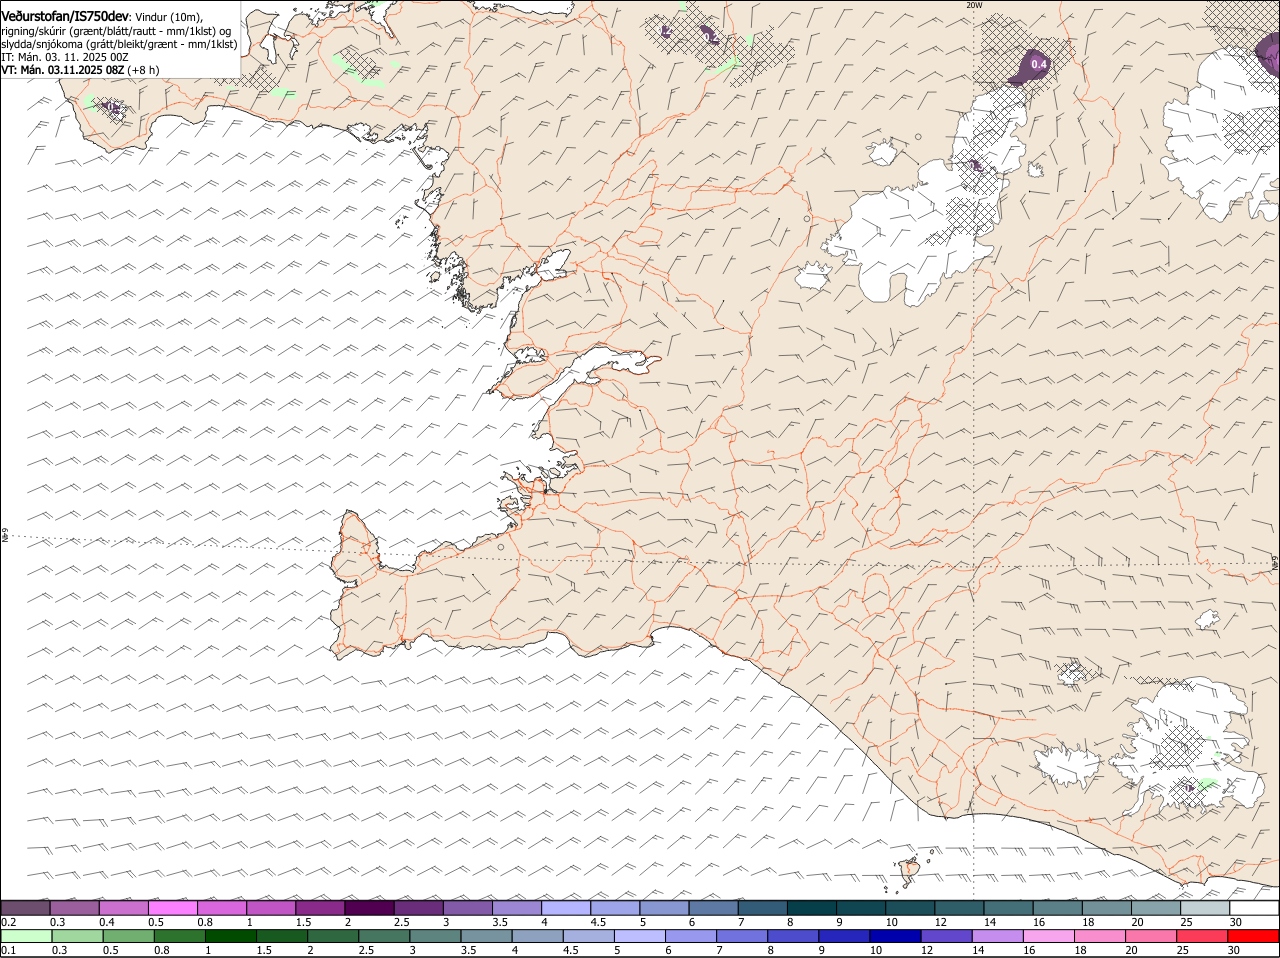Pick the white 30 swatch in upper legend row
This screenshot has height=958, width=1280.
click(x=1254, y=907)
